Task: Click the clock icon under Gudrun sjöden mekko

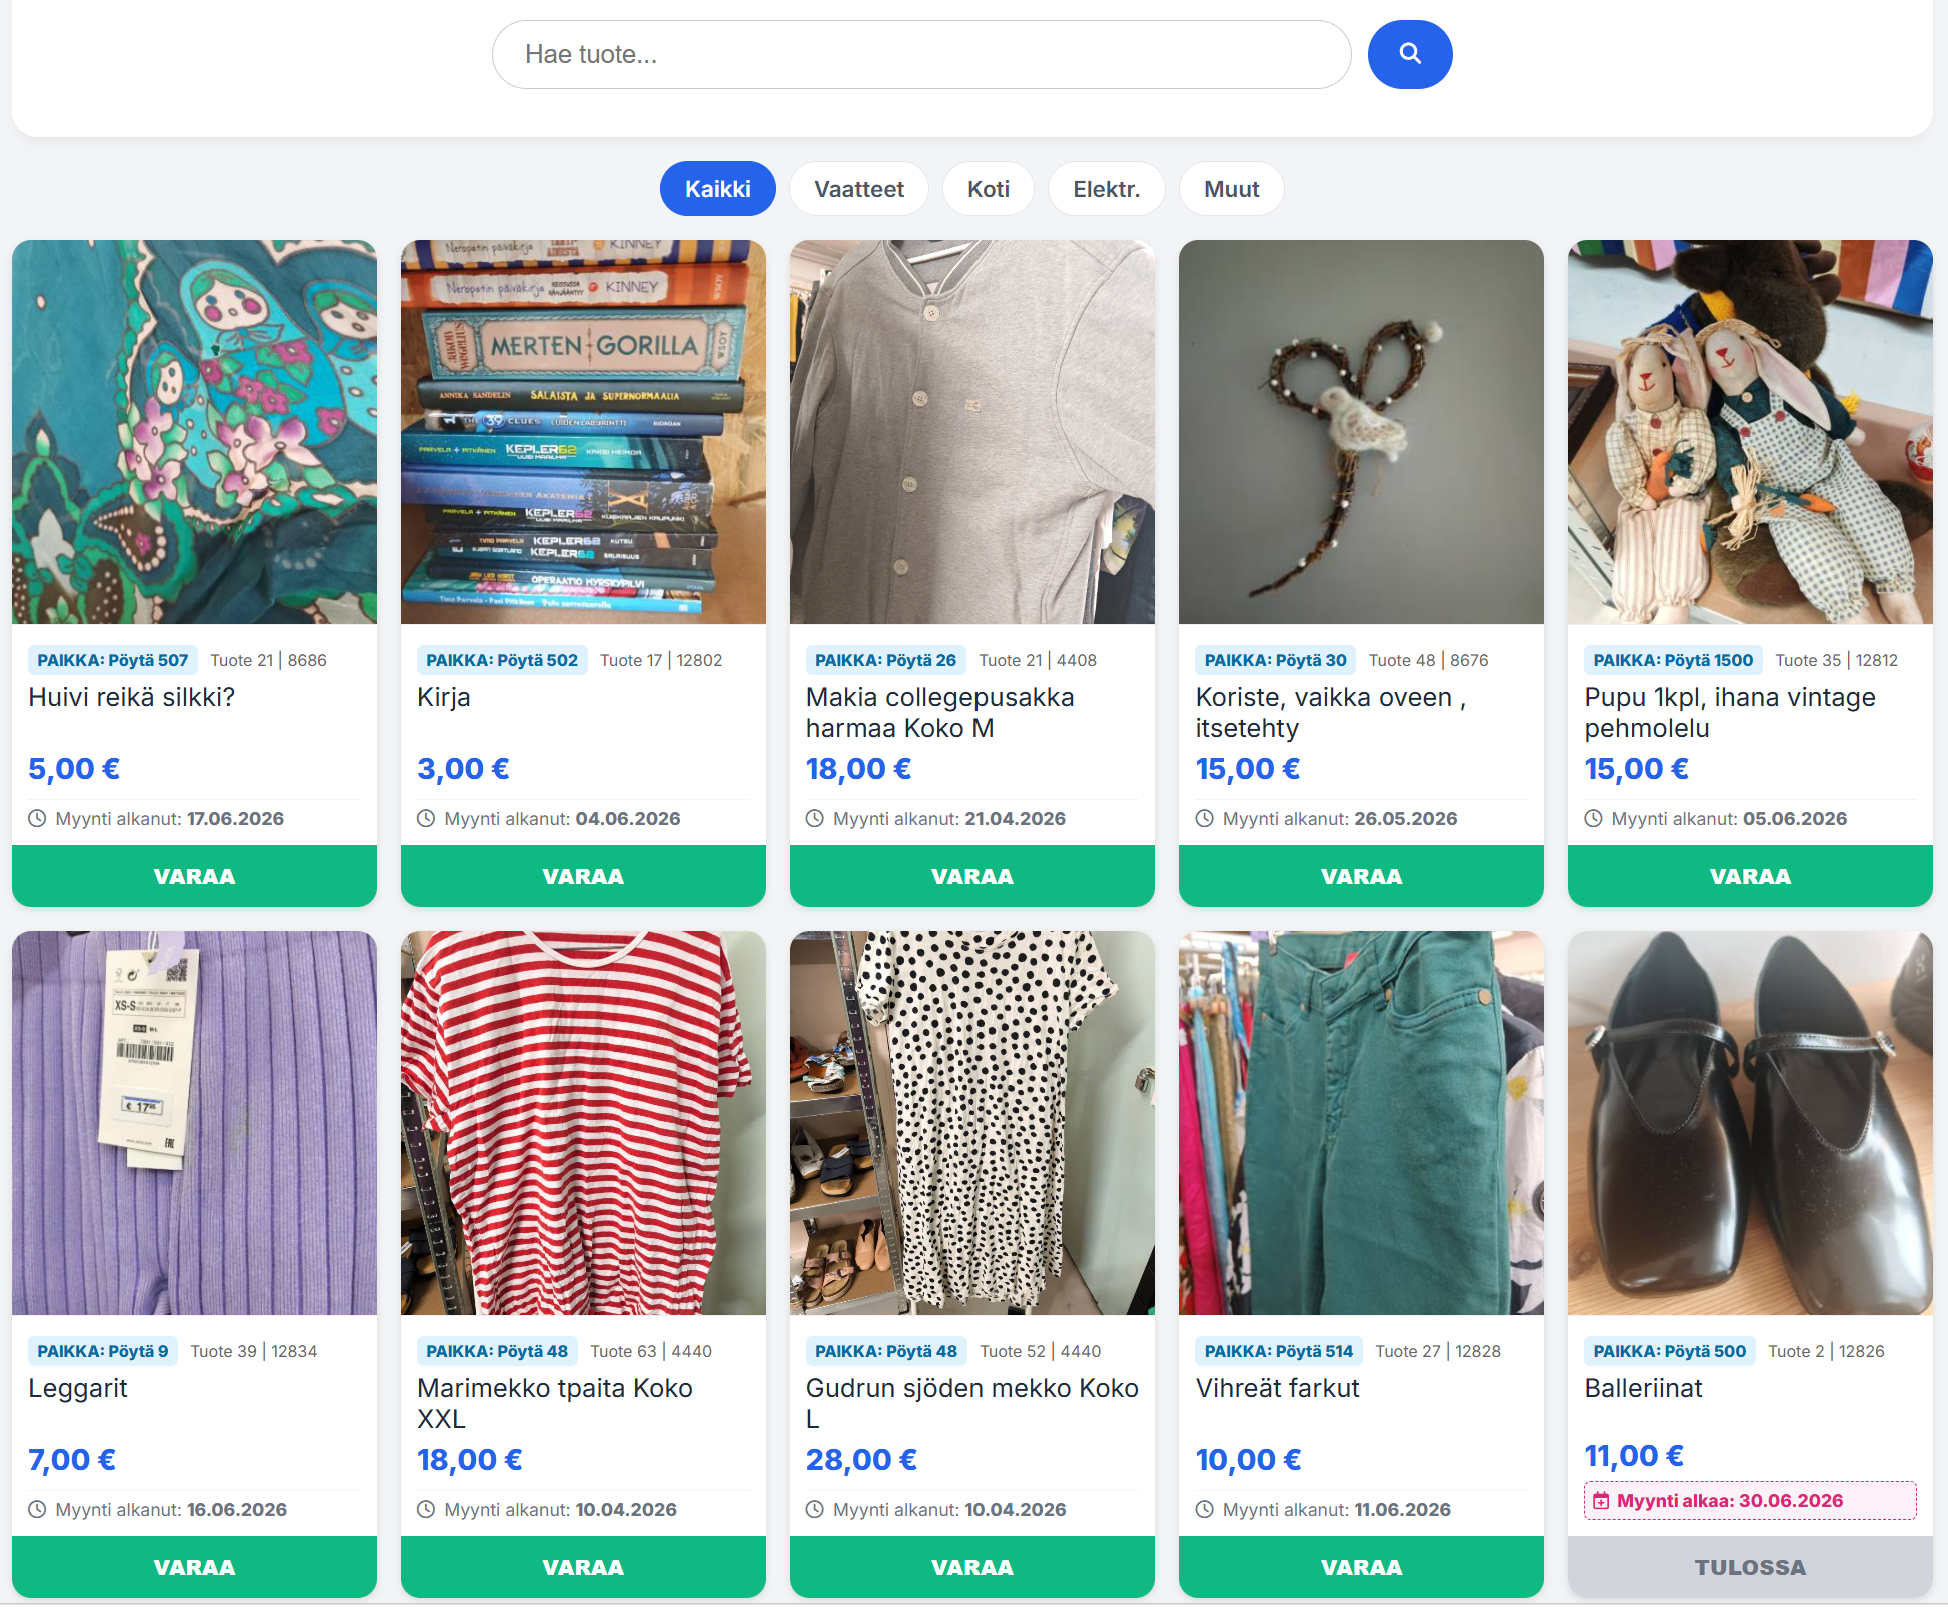Action: point(815,1509)
